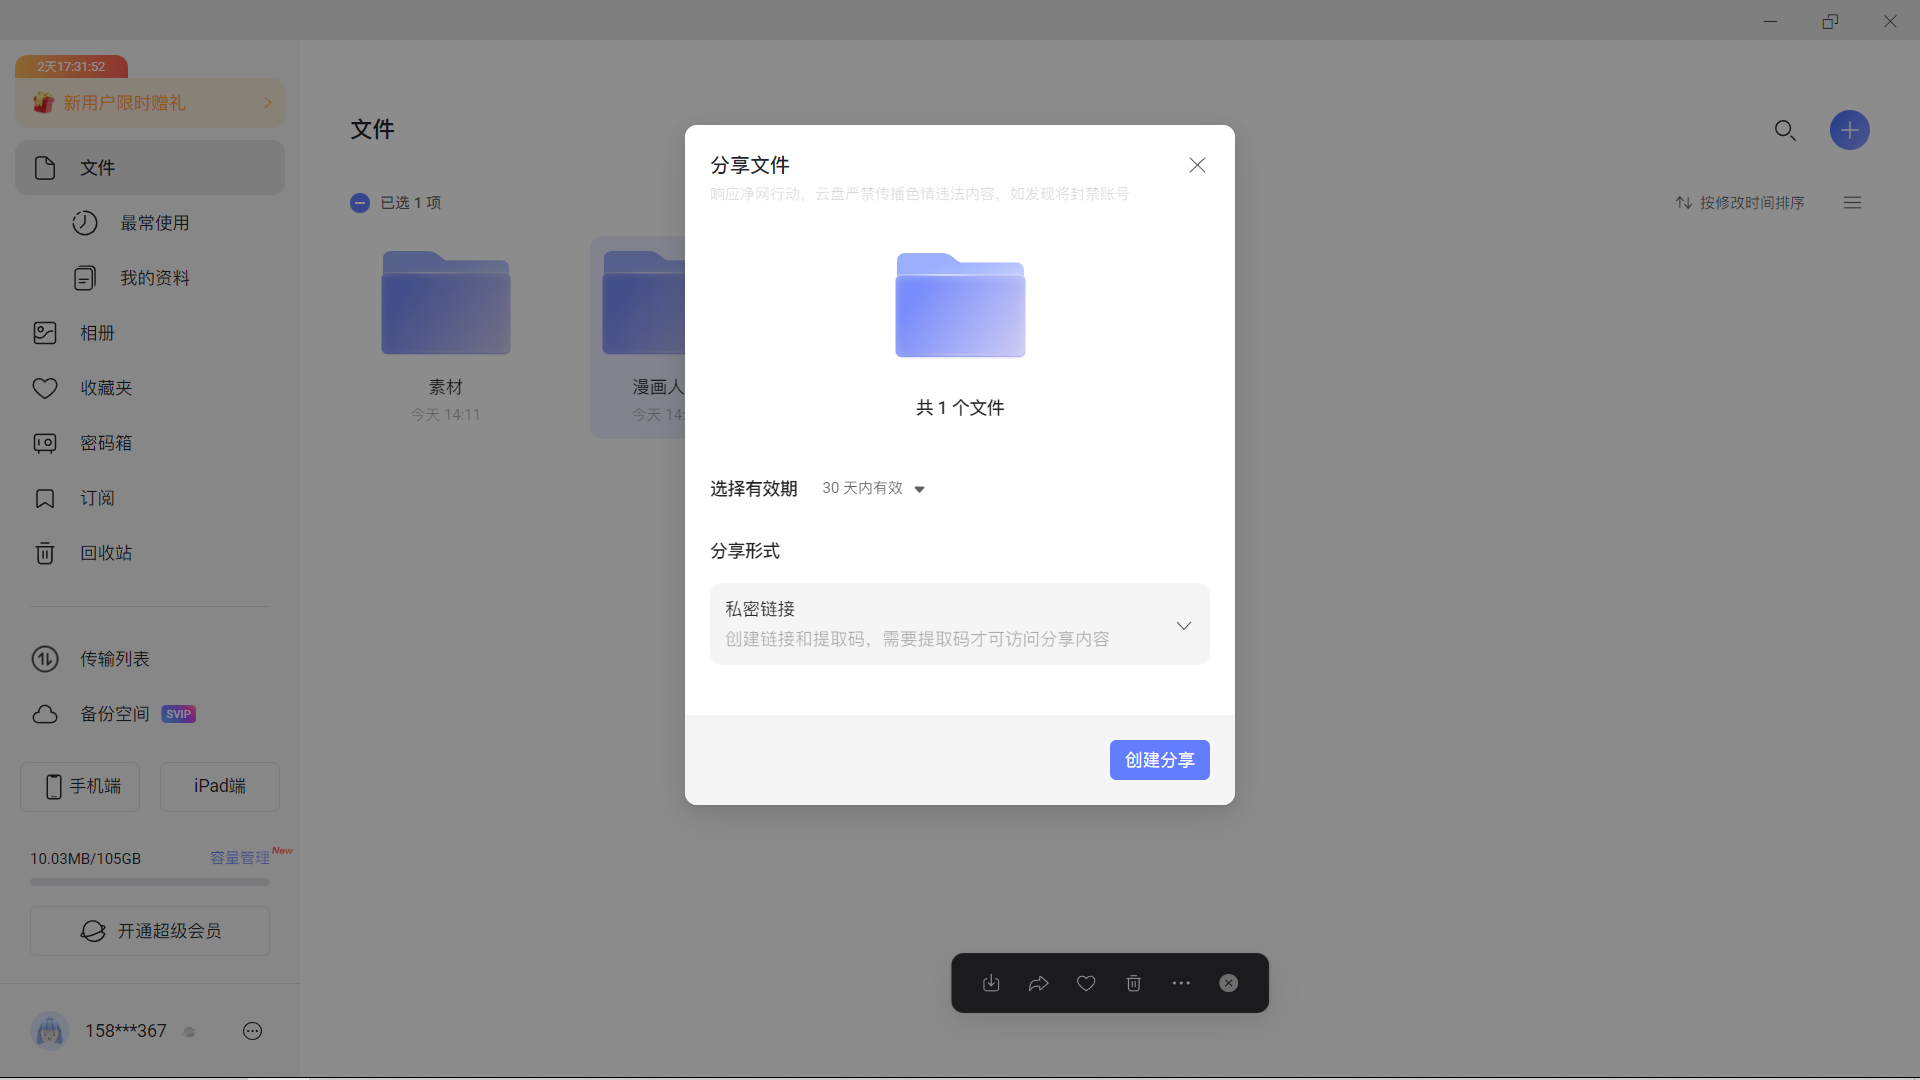1920x1080 pixels.
Task: Click the search magnifier icon
Action: point(1785,130)
